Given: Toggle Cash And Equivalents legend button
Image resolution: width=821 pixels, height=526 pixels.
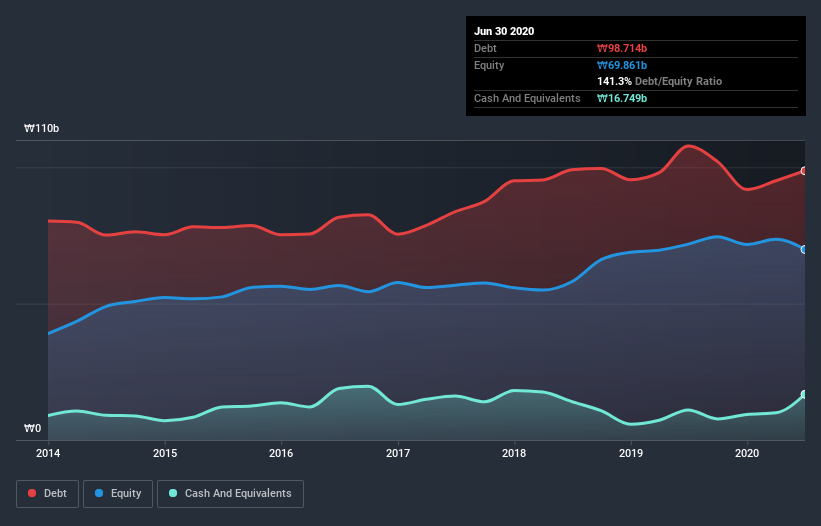Looking at the screenshot, I should 230,494.
